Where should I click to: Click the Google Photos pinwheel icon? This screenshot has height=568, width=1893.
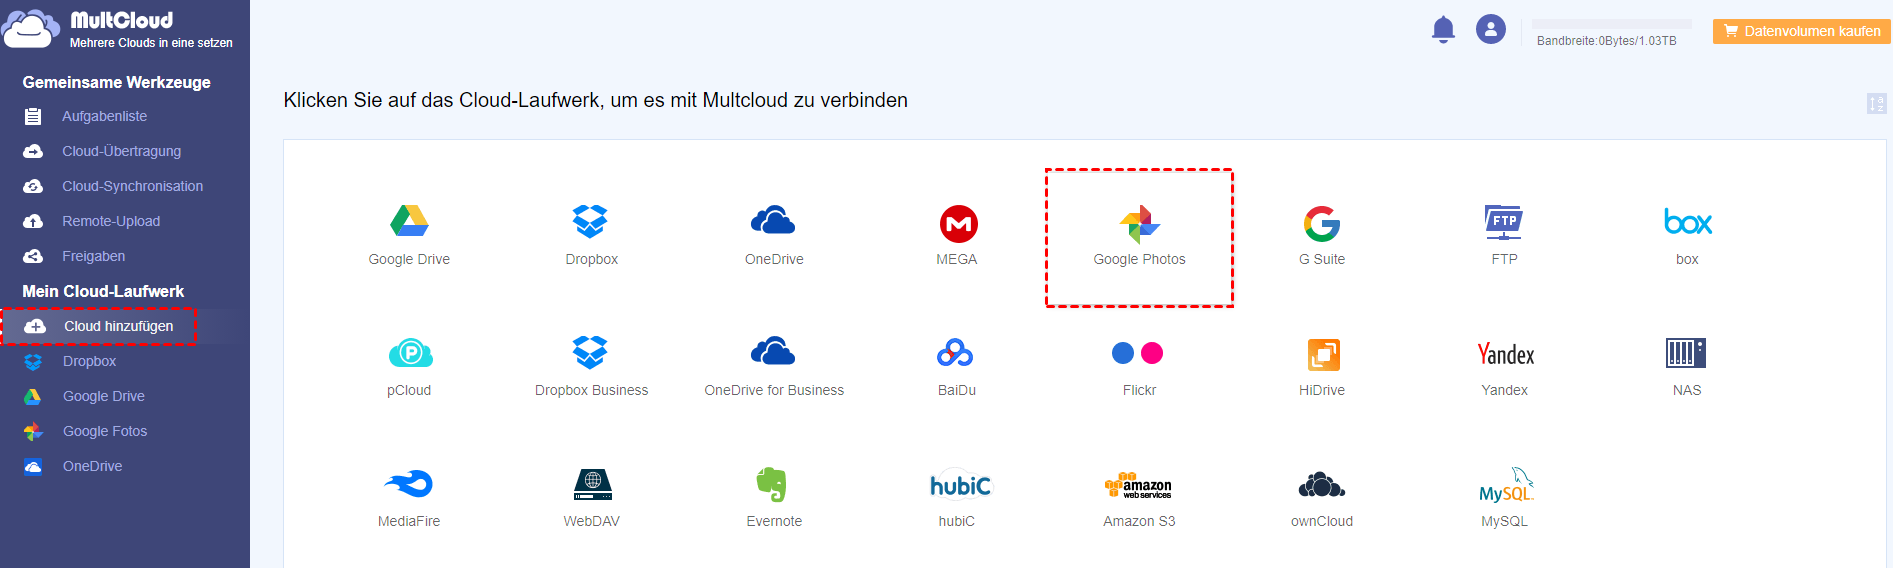pyautogui.click(x=1139, y=224)
